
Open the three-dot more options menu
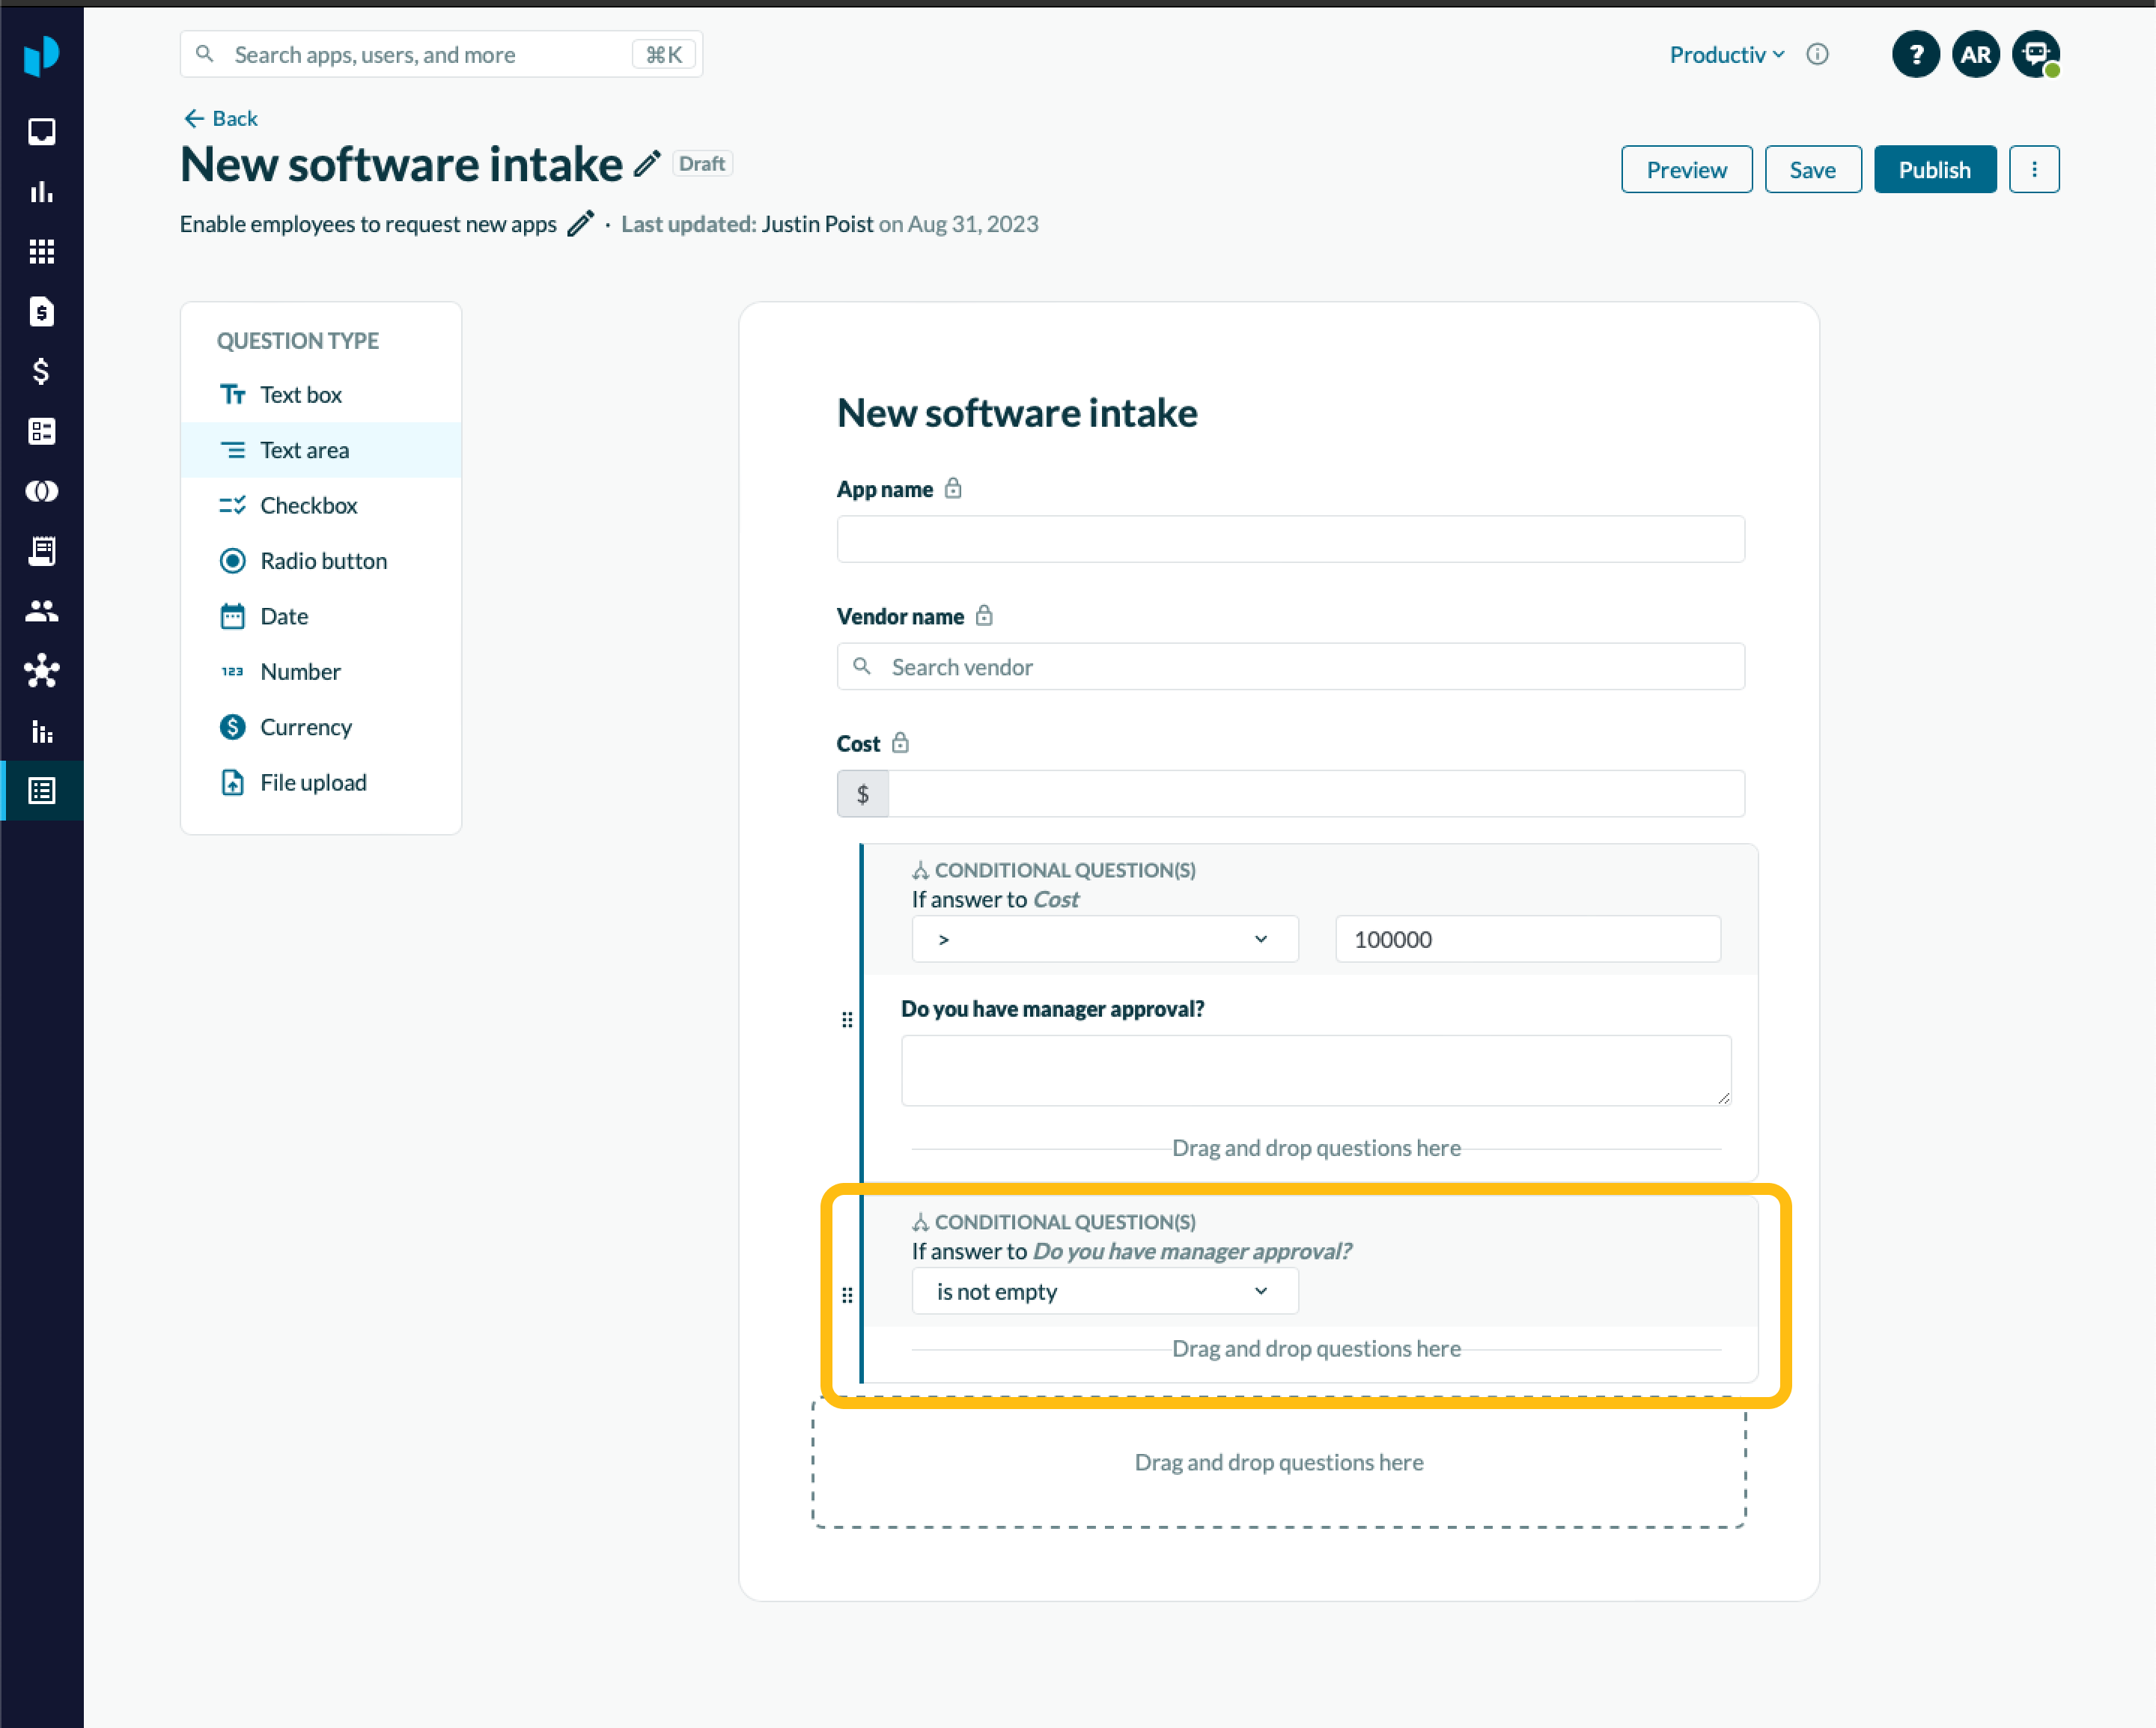click(x=2033, y=170)
